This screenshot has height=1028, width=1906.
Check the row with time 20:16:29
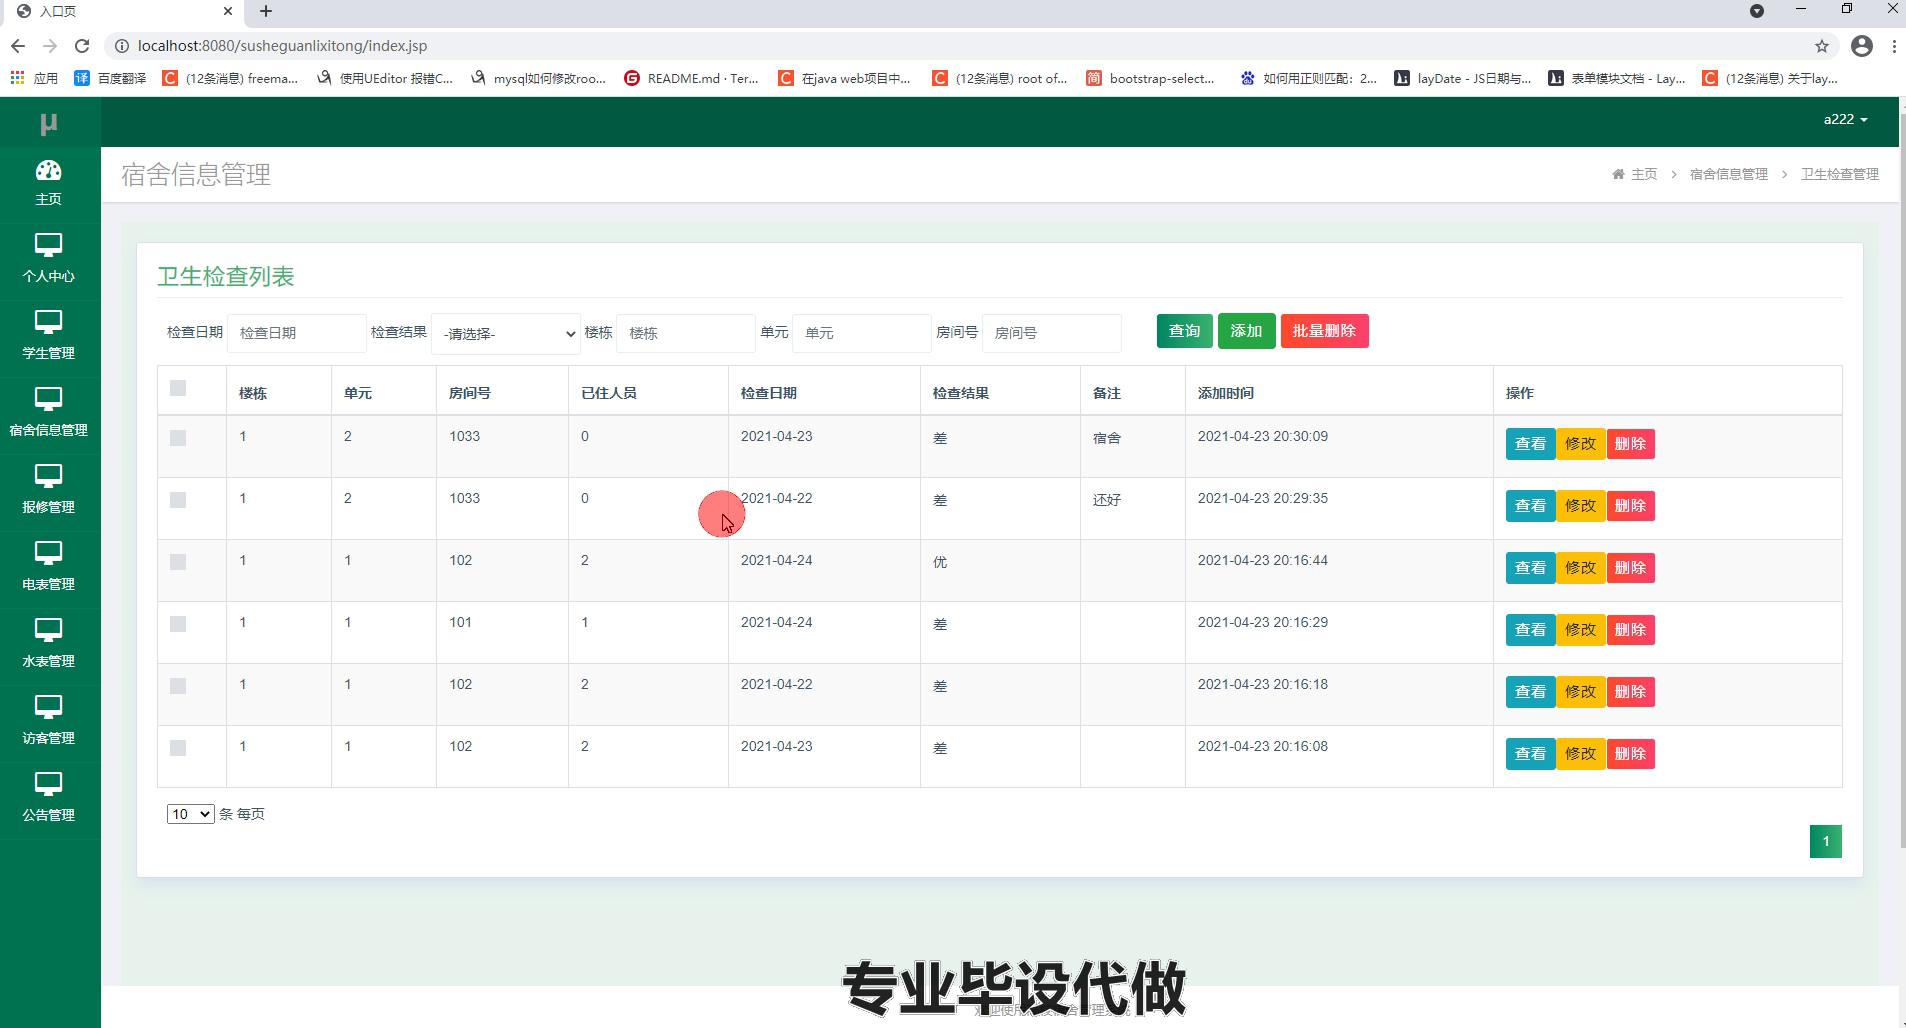[178, 624]
